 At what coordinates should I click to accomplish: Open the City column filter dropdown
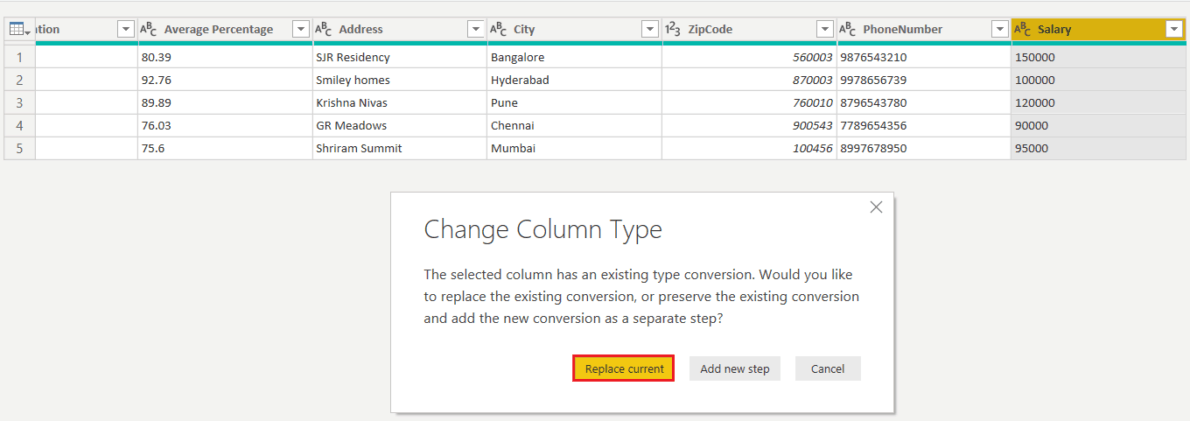click(x=650, y=30)
